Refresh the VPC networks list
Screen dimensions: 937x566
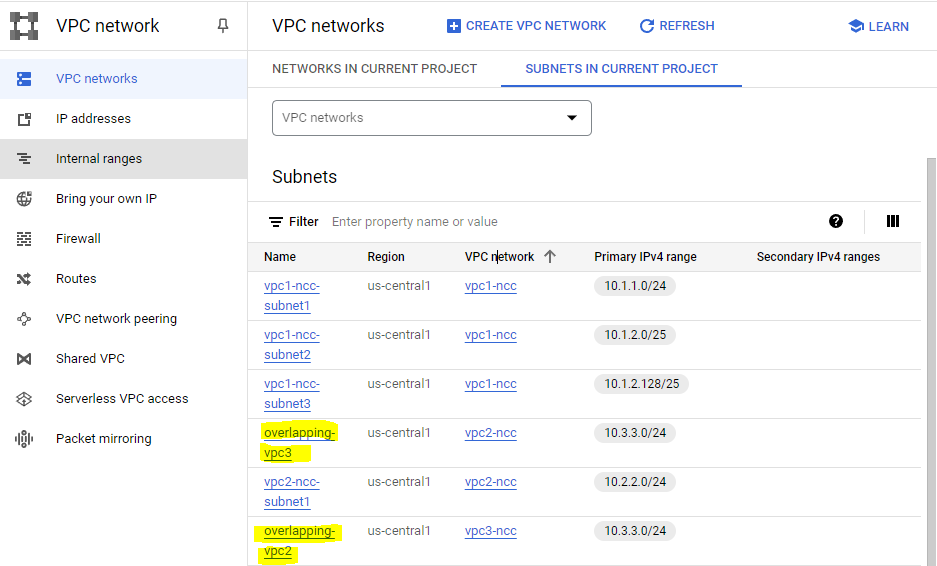[x=676, y=26]
